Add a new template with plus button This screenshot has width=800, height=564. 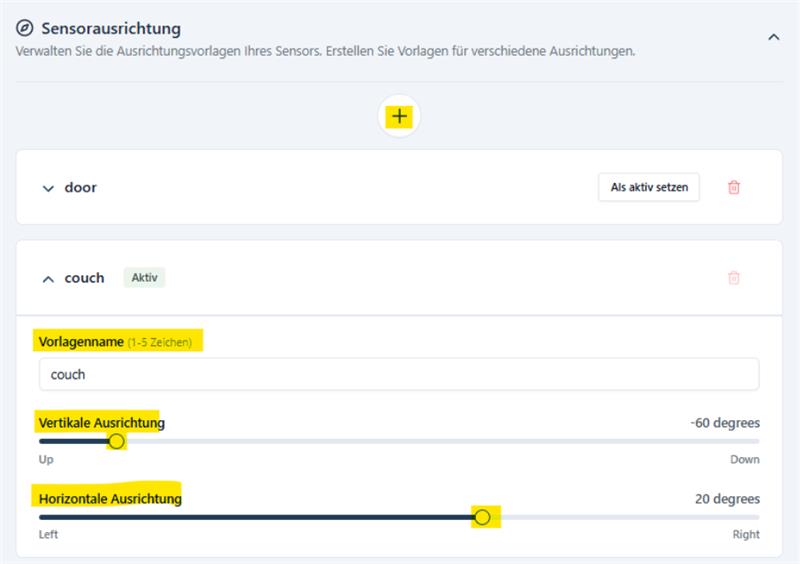399,117
